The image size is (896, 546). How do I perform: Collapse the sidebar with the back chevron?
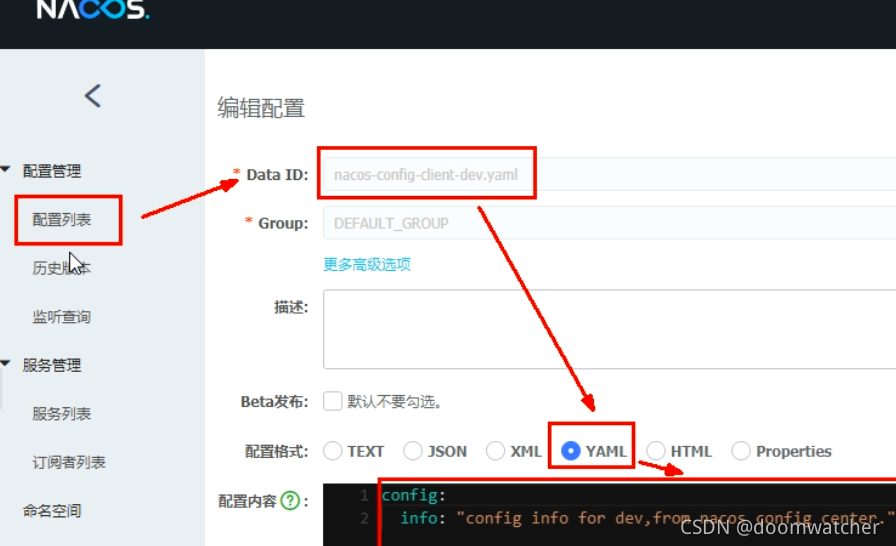coord(93,95)
